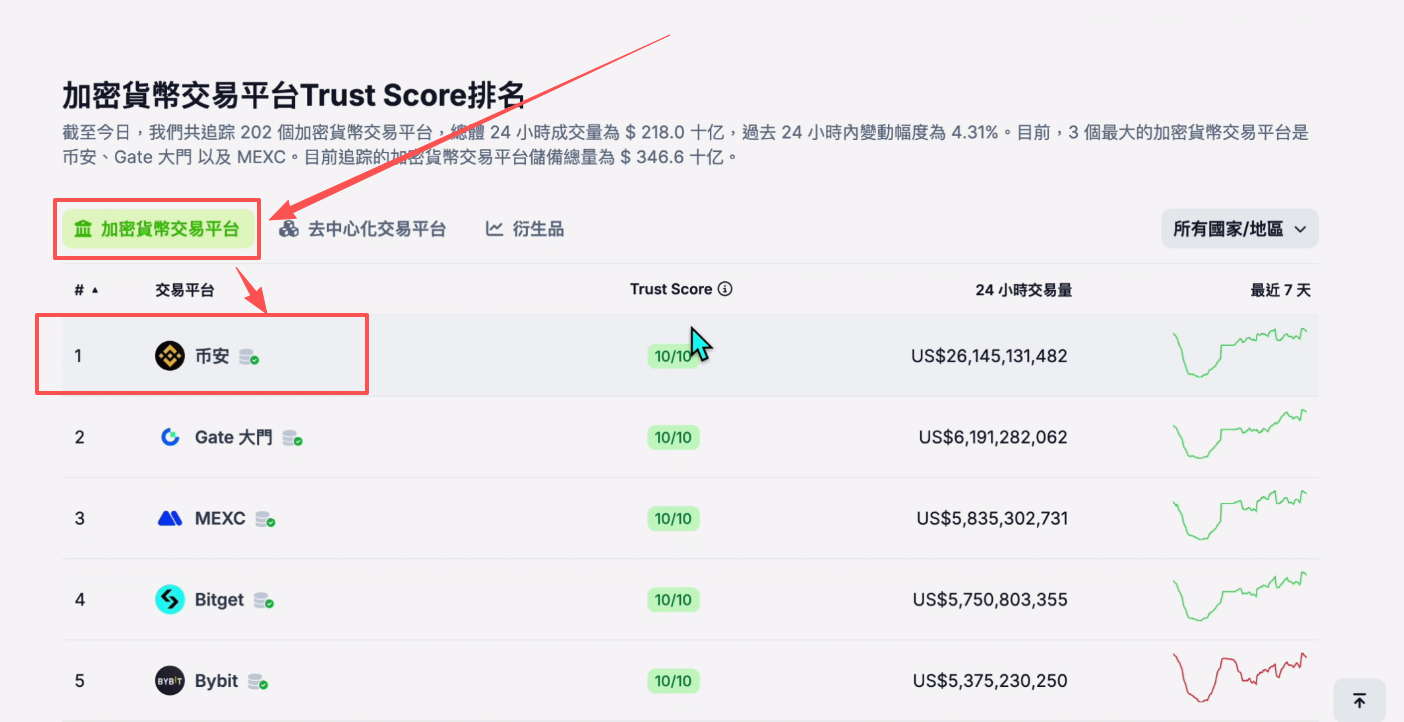
Task: Click the reserves badge beside MEXC
Action: coord(265,519)
